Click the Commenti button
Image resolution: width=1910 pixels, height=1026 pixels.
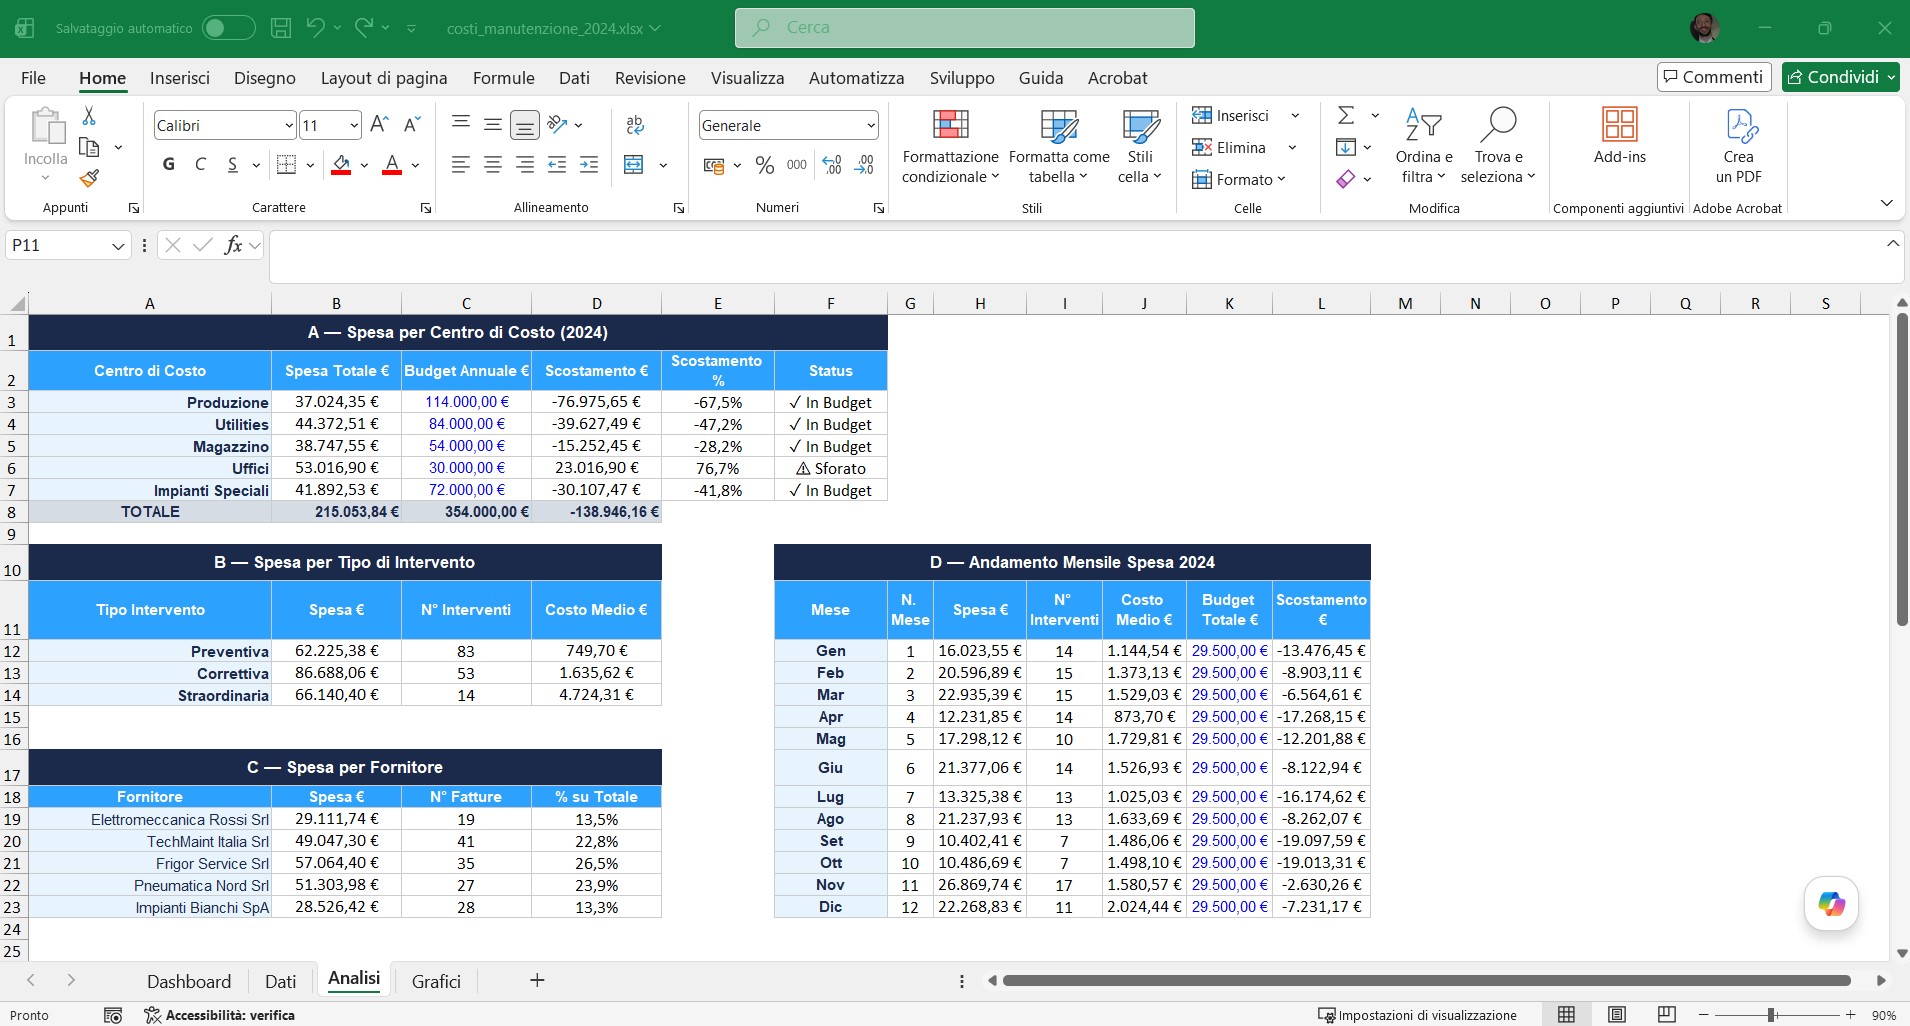(x=1714, y=77)
